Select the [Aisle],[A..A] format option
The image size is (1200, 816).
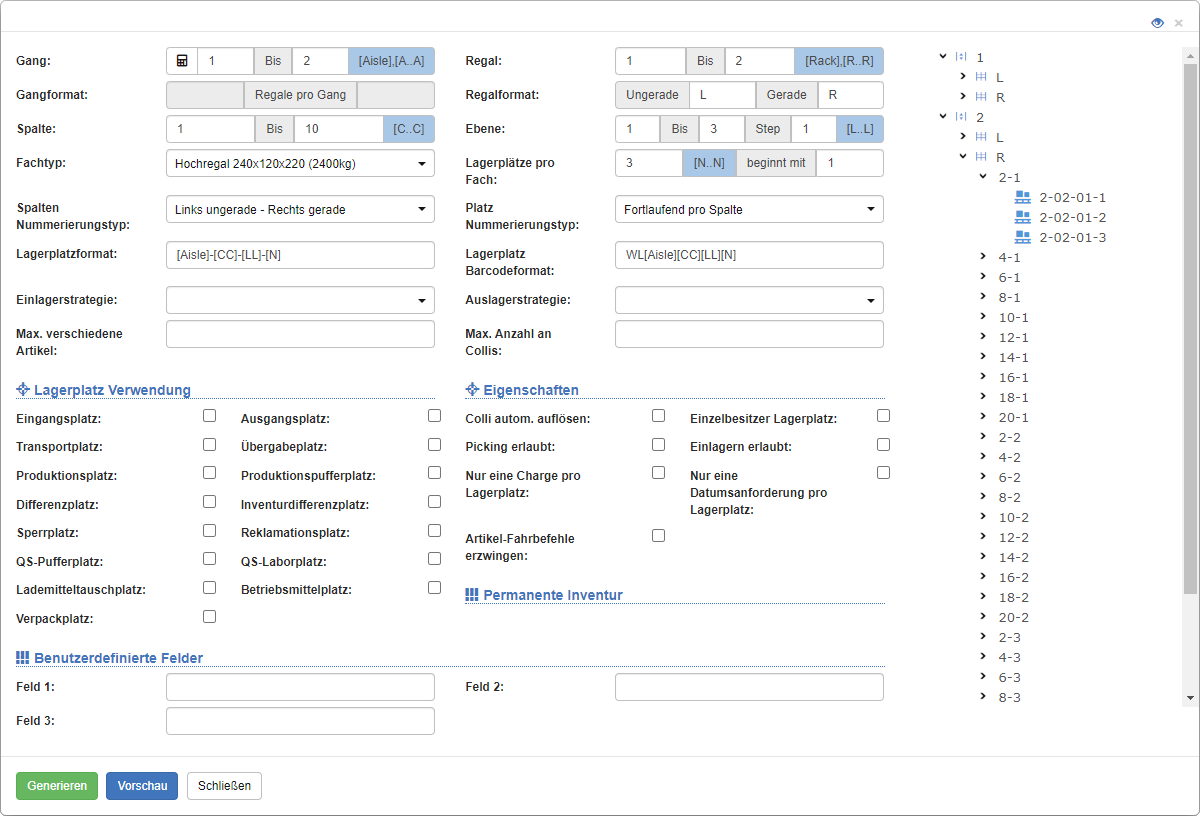pos(394,60)
